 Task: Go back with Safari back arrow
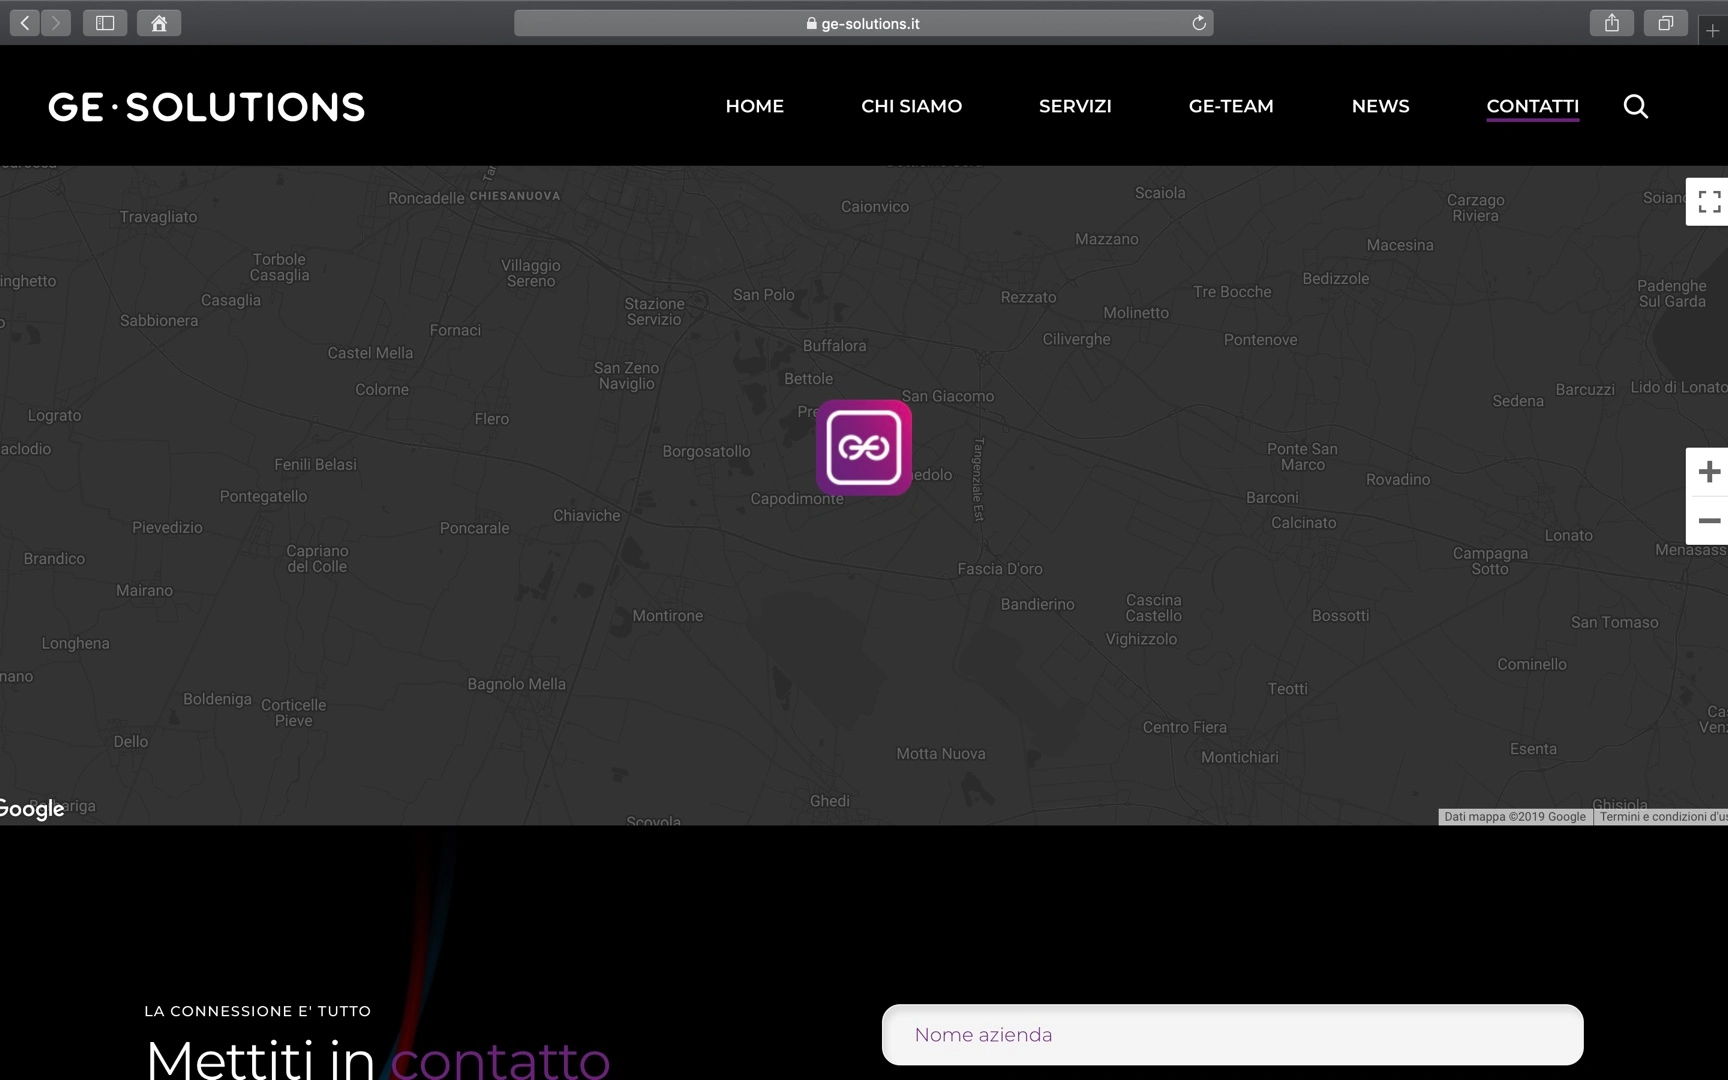point(25,23)
